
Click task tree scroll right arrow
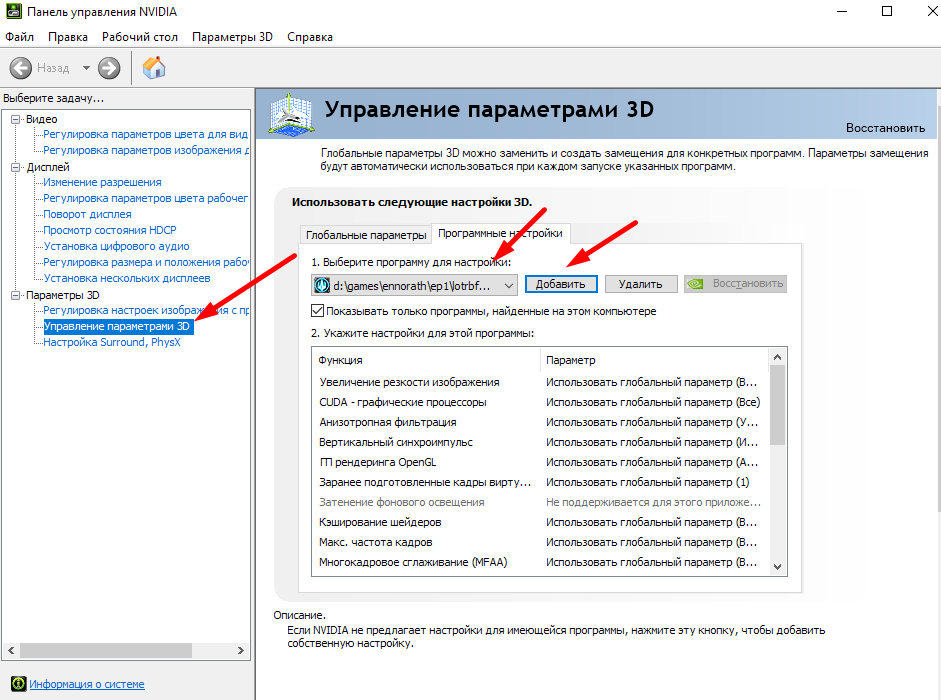[x=241, y=650]
